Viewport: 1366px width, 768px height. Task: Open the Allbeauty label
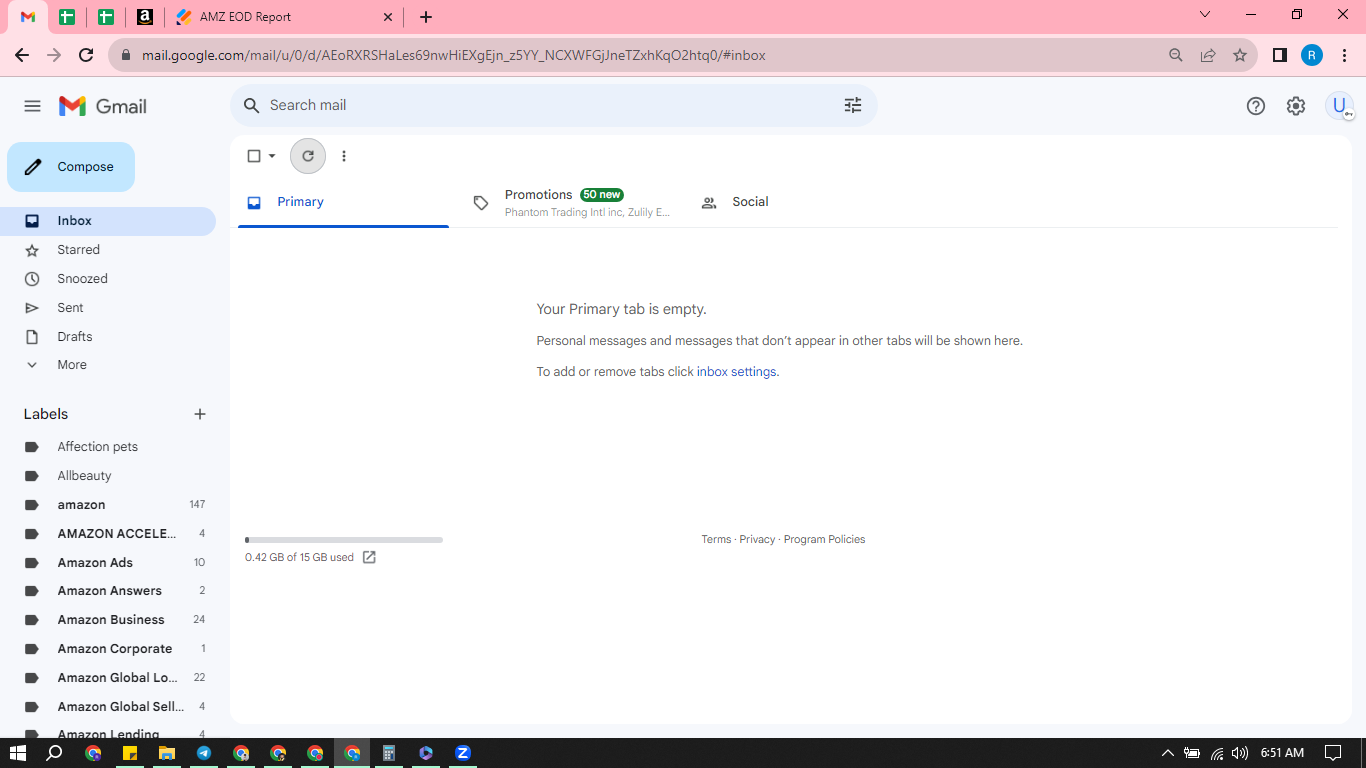click(108, 476)
